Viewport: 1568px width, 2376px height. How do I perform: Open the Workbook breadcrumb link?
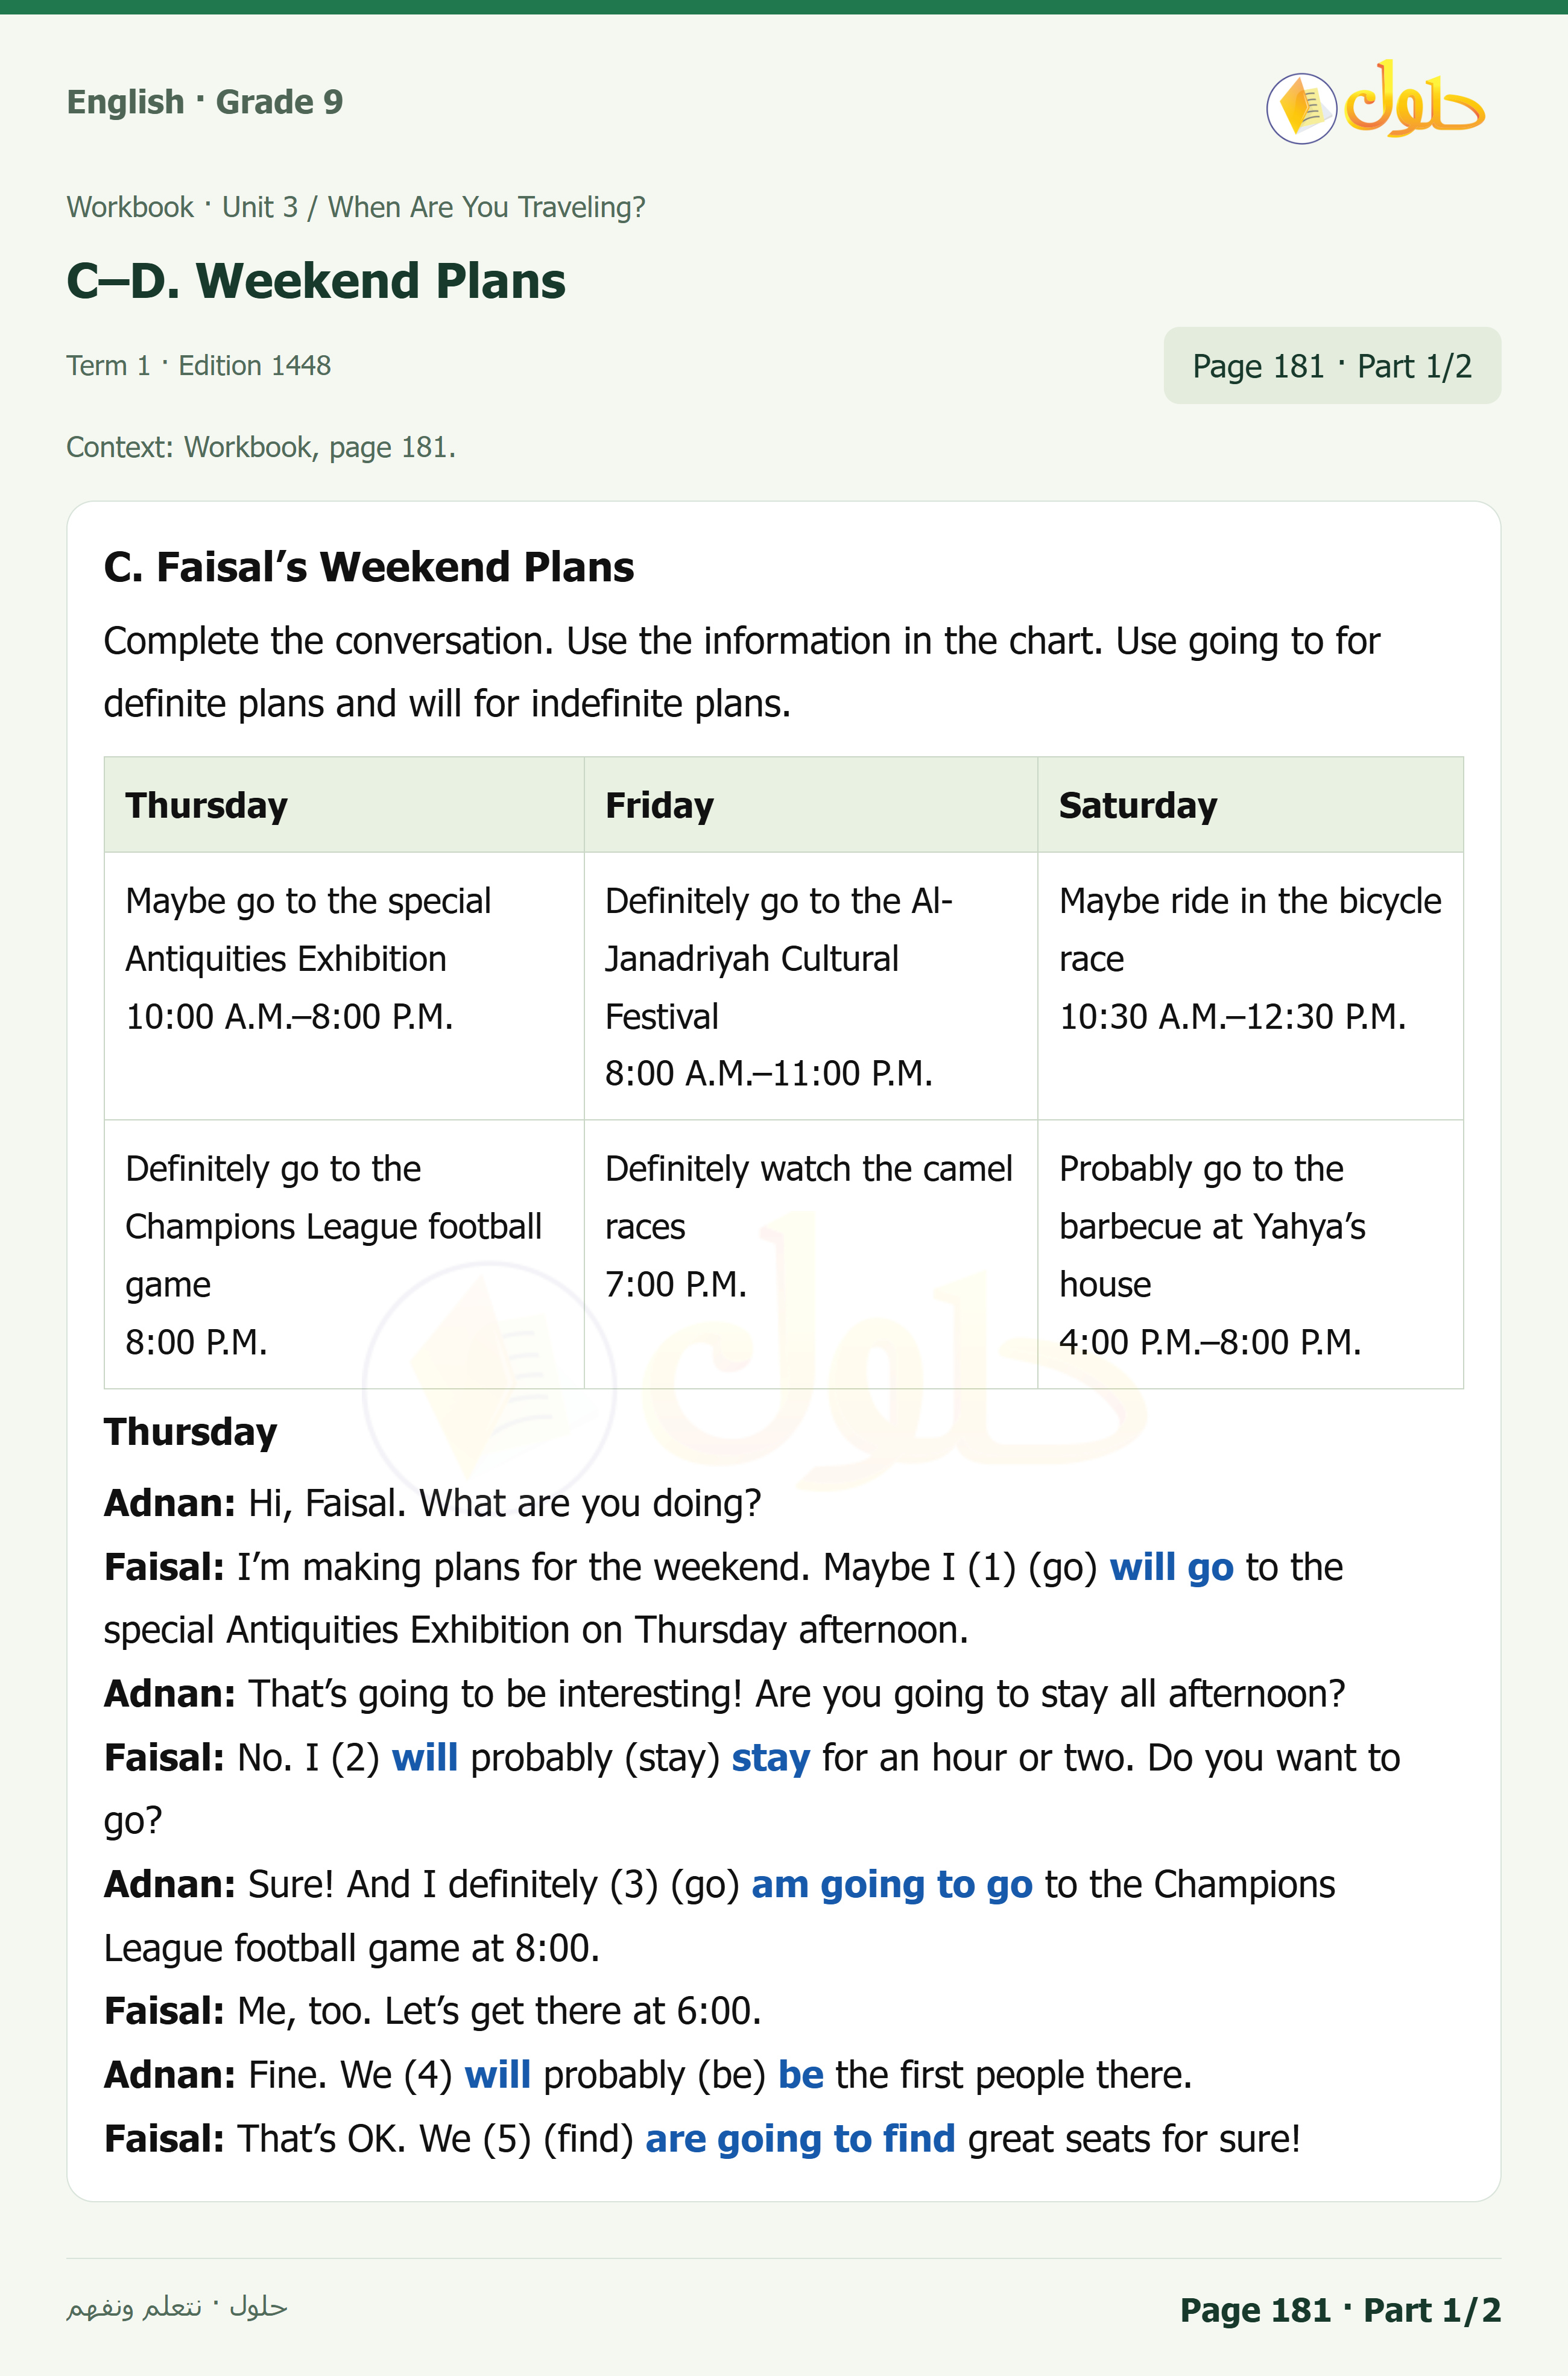pyautogui.click(x=130, y=207)
